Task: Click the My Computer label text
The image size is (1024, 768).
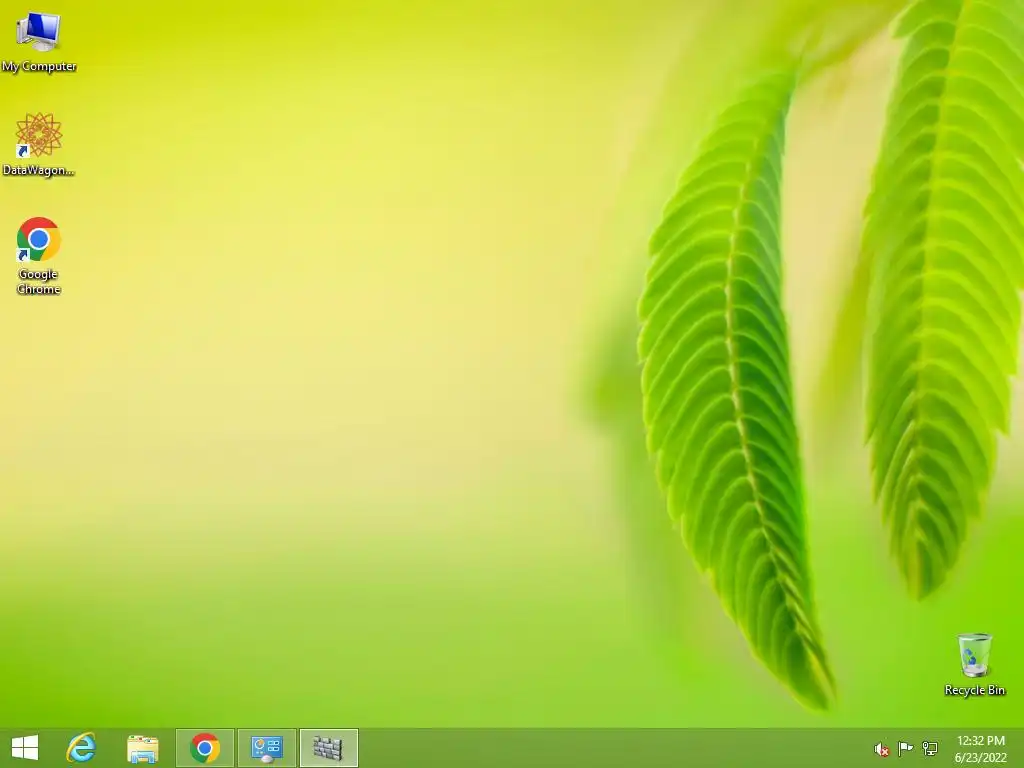Action: click(39, 66)
